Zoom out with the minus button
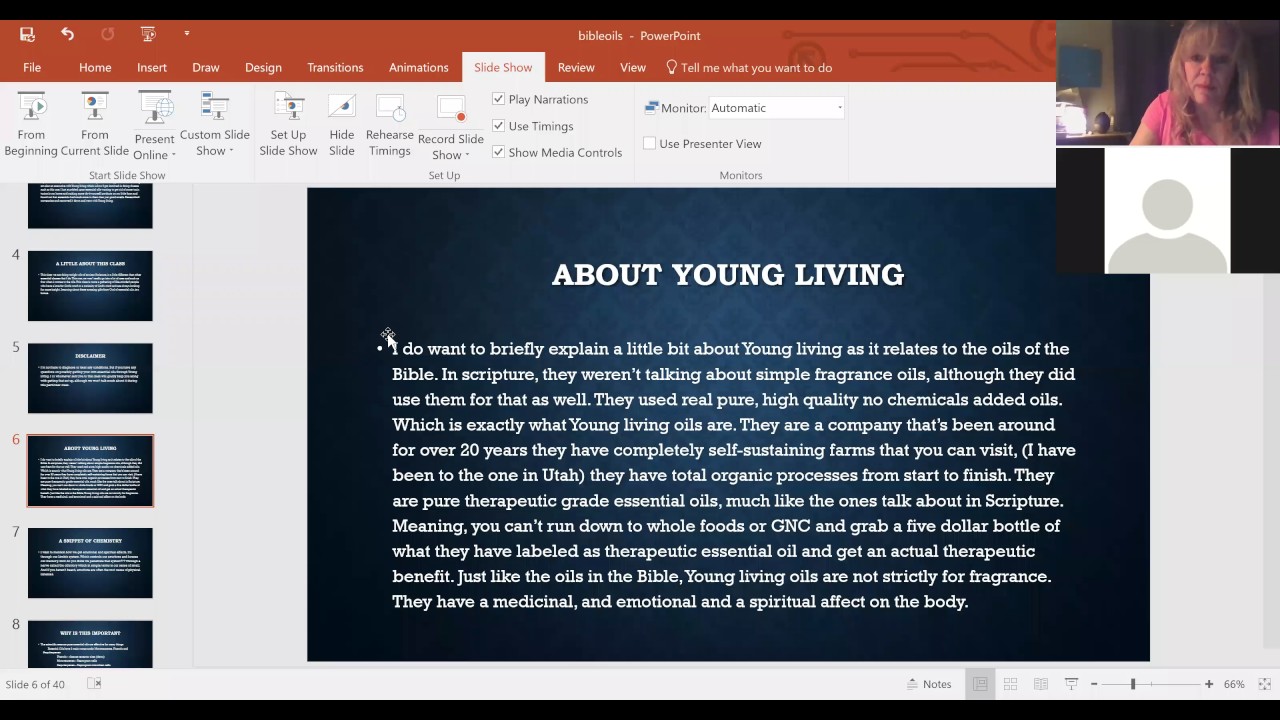Image resolution: width=1280 pixels, height=720 pixels. click(1094, 684)
